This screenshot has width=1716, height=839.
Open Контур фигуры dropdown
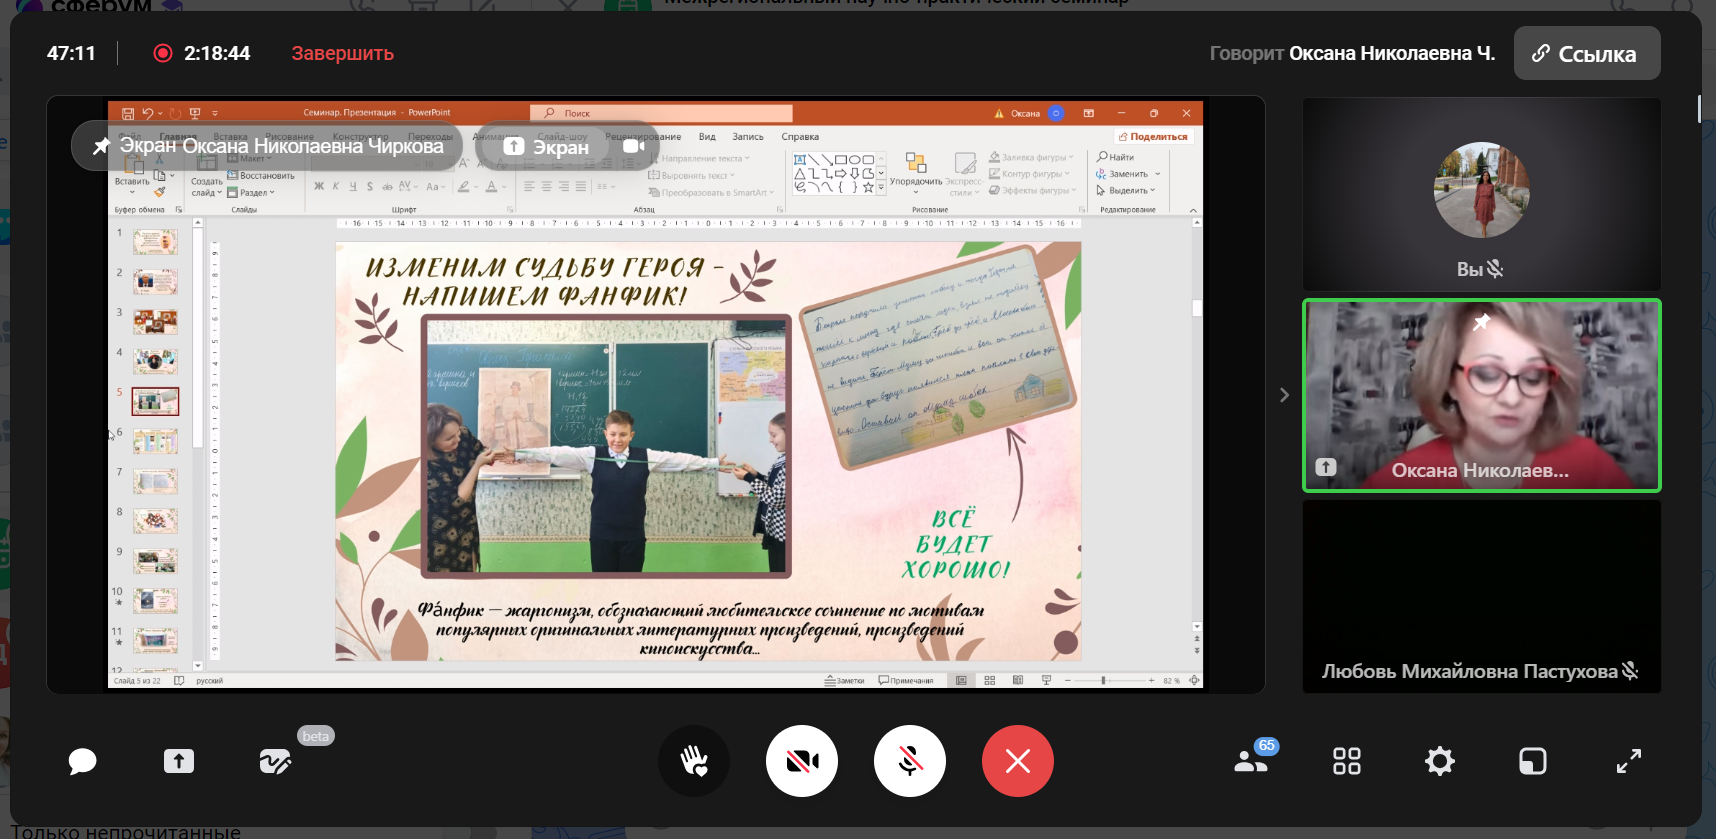(x=1029, y=174)
